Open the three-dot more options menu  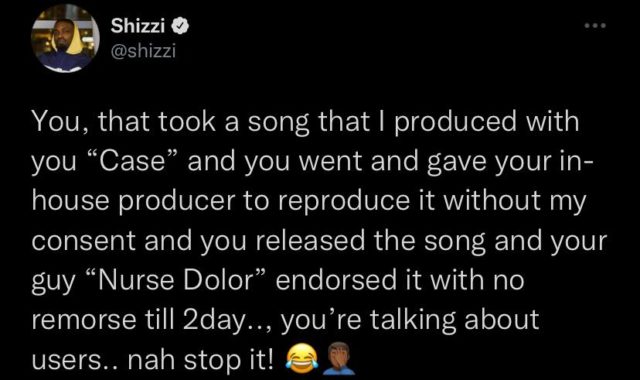tap(596, 26)
